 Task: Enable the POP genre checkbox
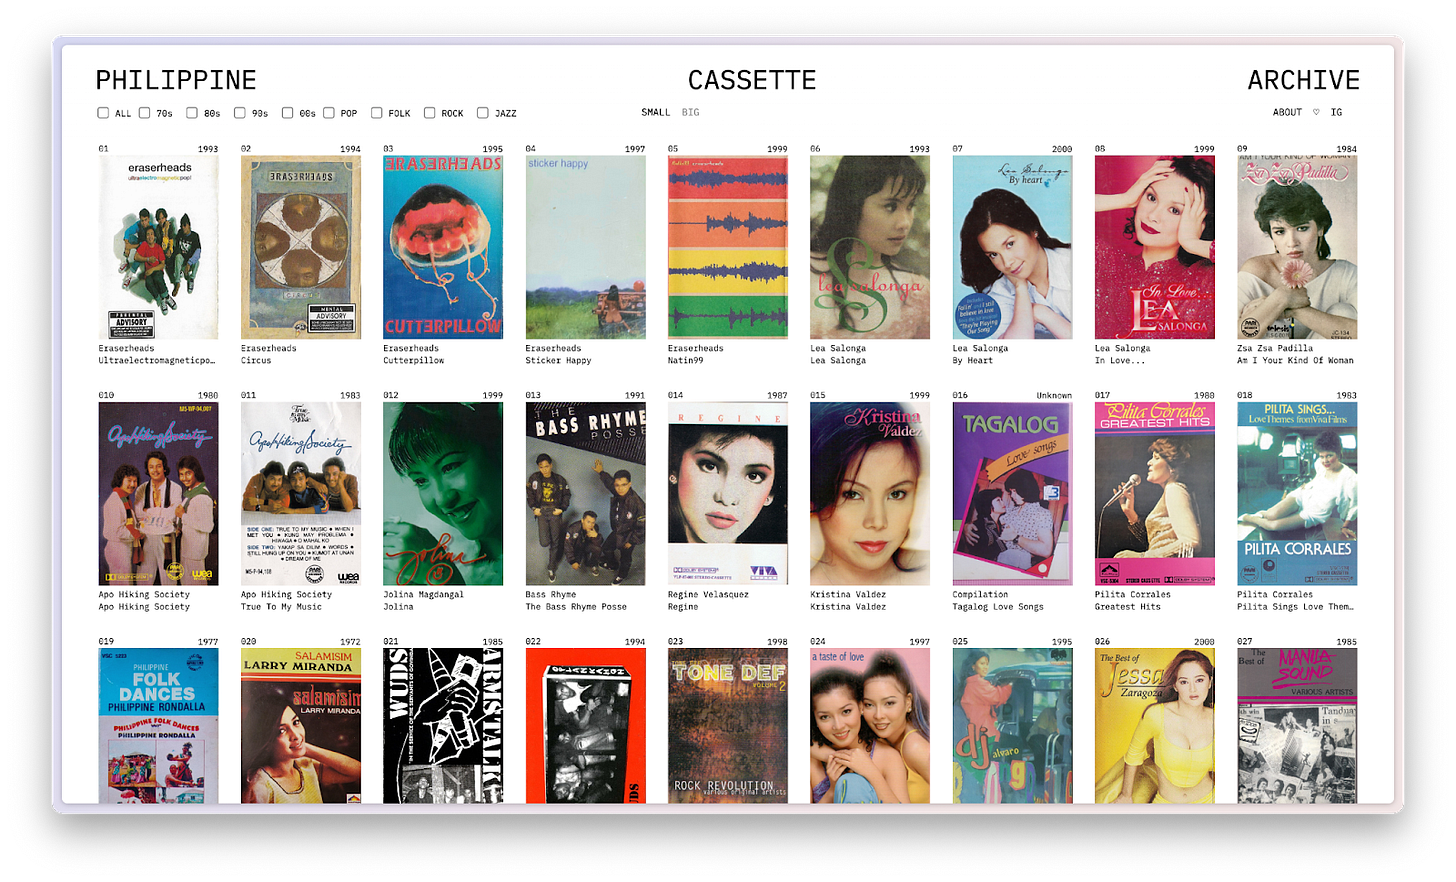point(328,113)
